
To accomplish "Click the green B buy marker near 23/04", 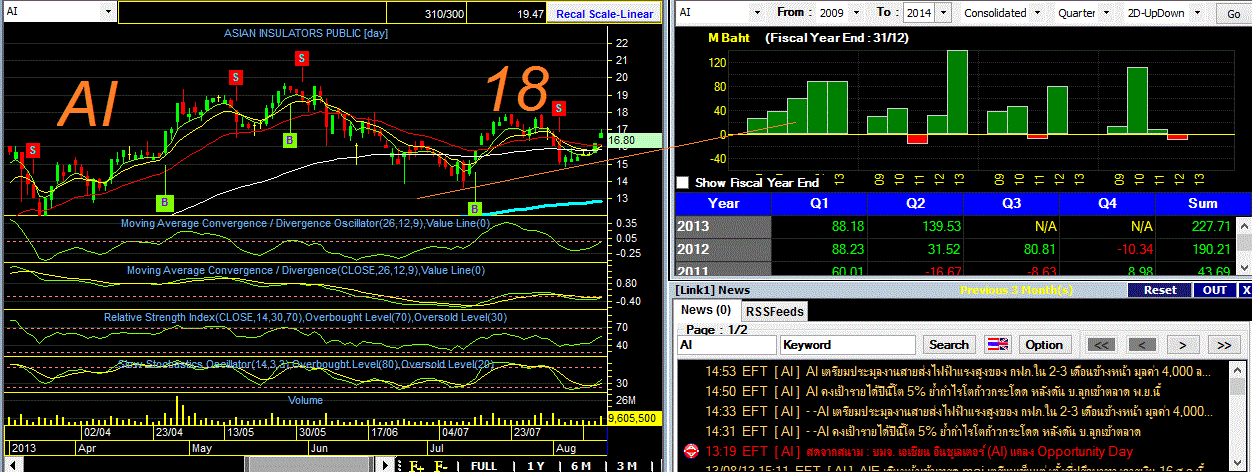I will (x=163, y=203).
